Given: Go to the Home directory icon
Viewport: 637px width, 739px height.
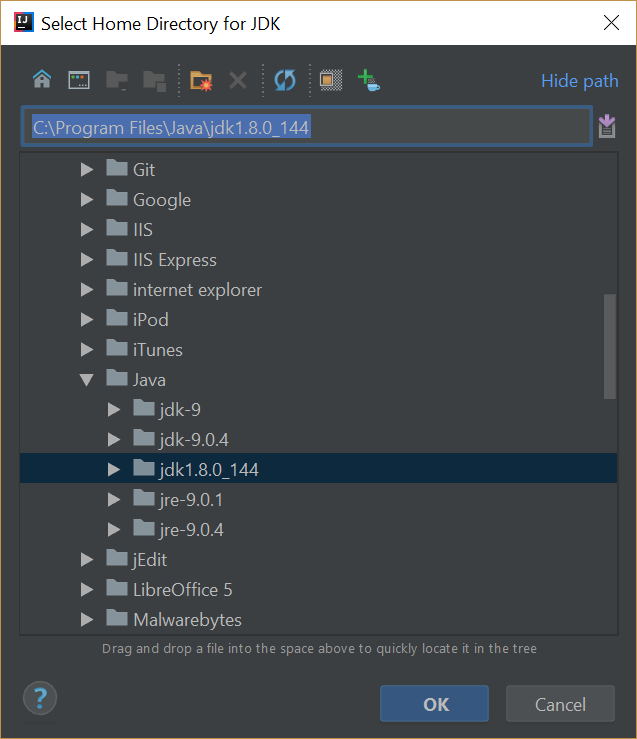Looking at the screenshot, I should pos(42,80).
